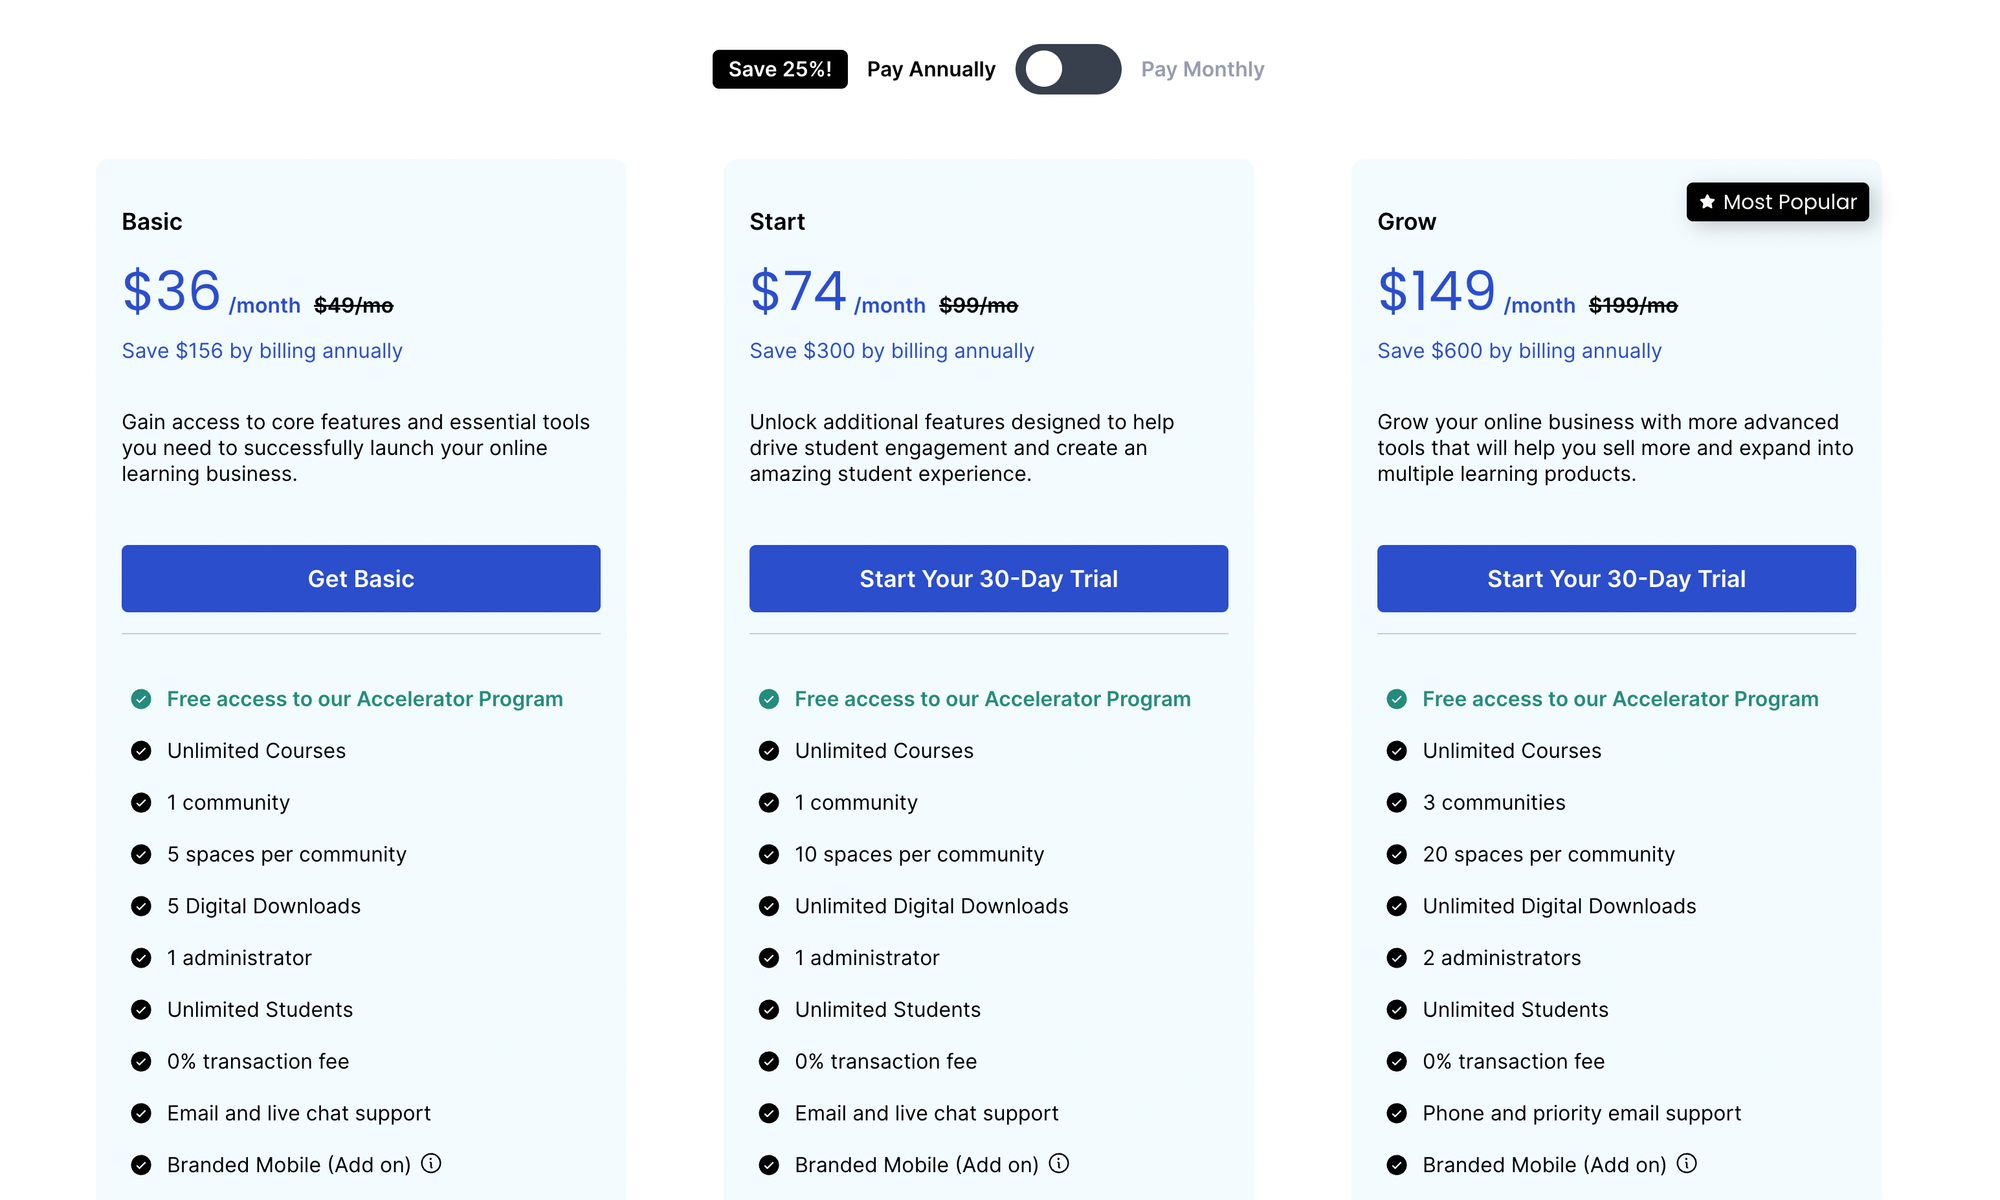Click the Get Basic button
This screenshot has height=1200, width=2000.
360,578
